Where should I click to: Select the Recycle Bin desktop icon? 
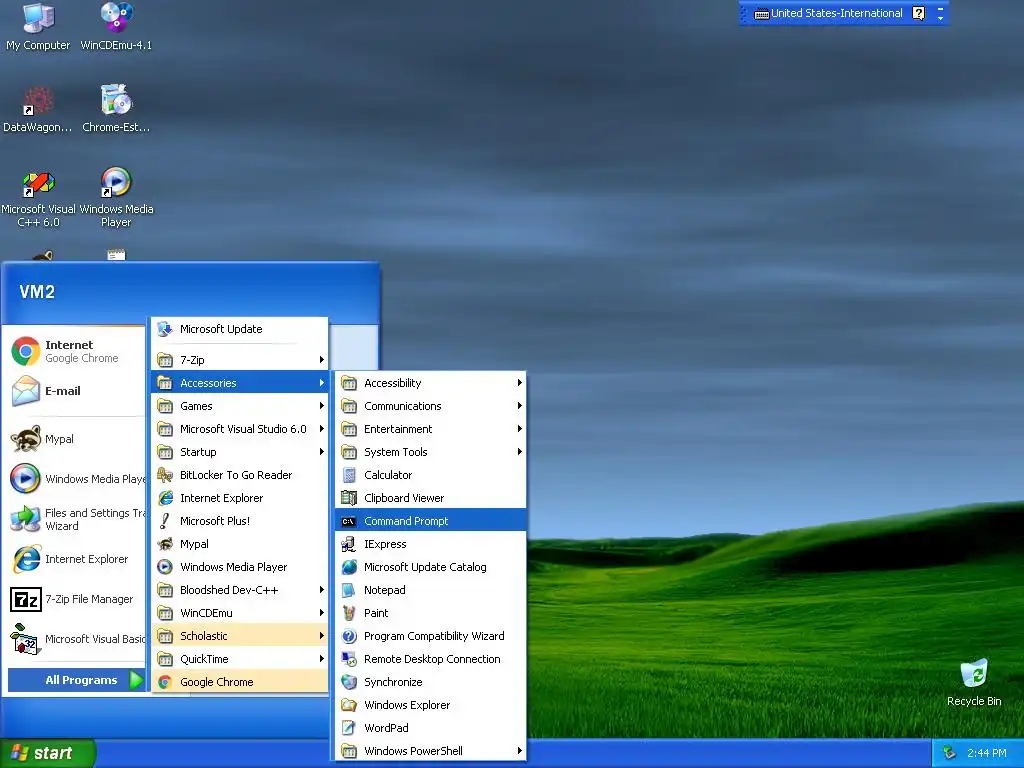click(x=974, y=682)
